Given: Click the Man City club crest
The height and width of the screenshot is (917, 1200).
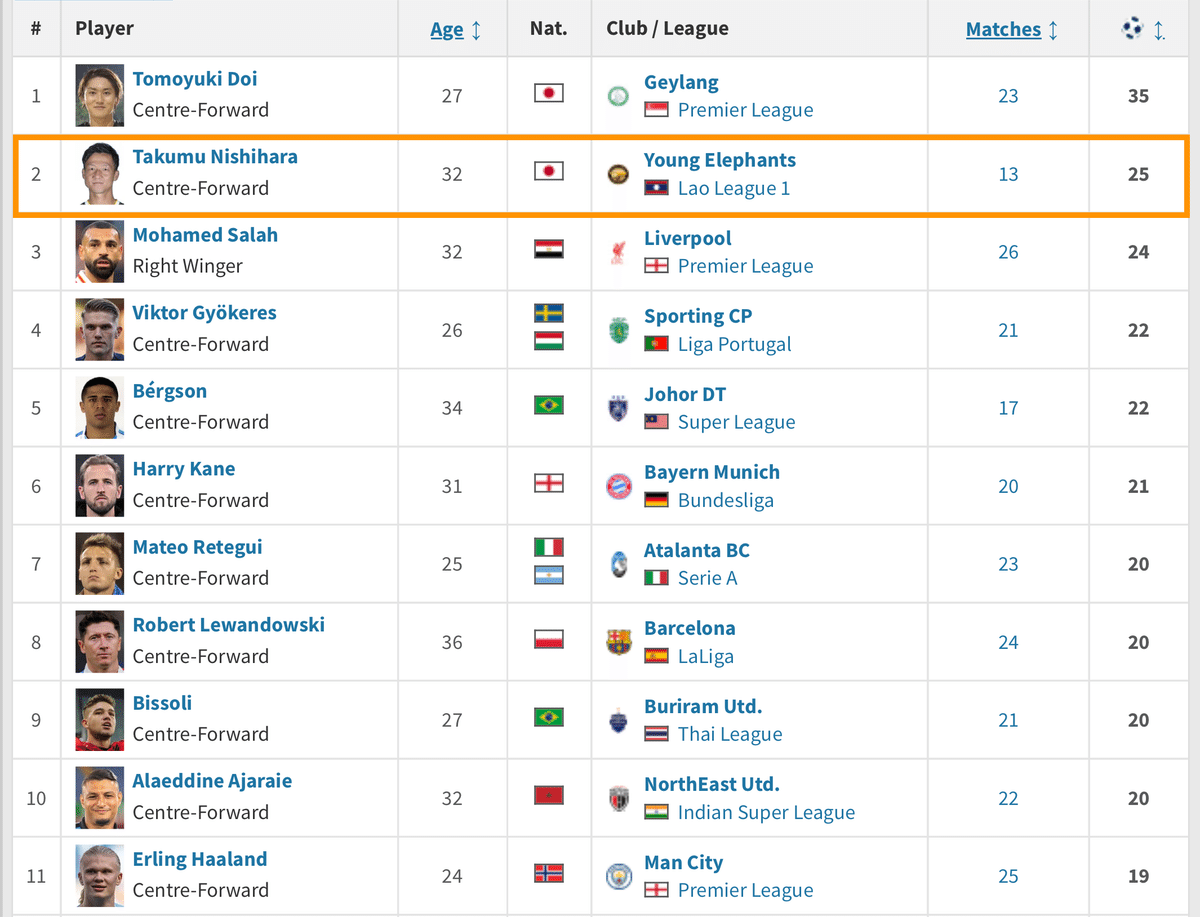Looking at the screenshot, I should pyautogui.click(x=619, y=876).
